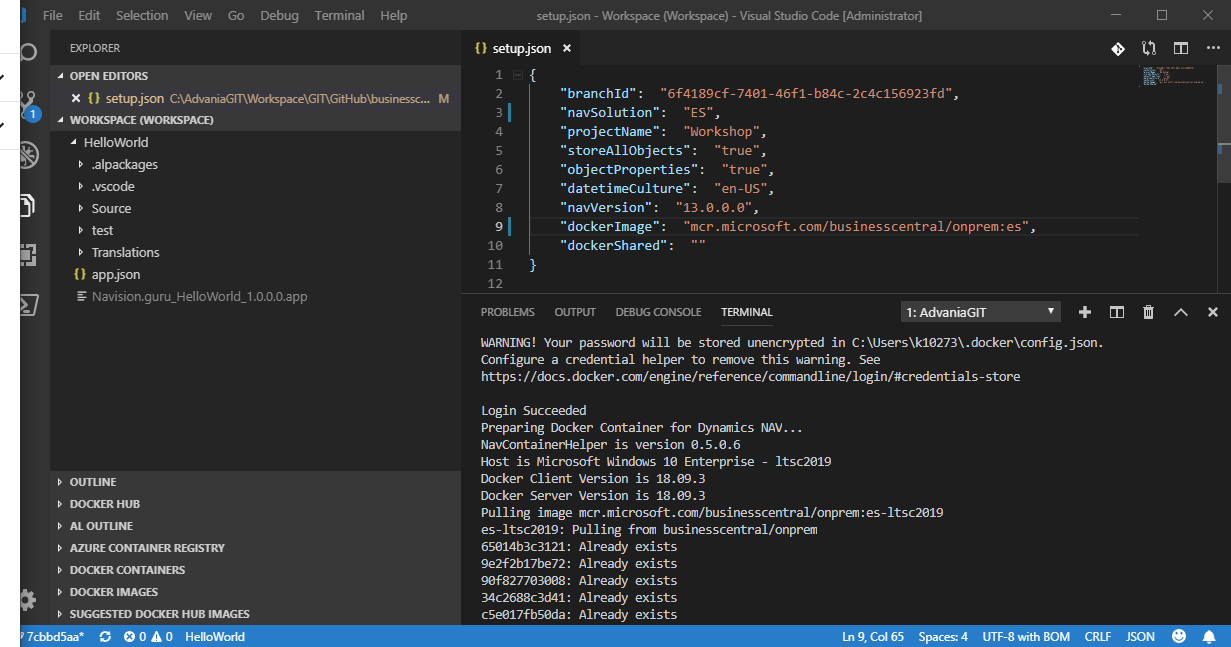The height and width of the screenshot is (647, 1231).
Task: Open the Debug view in activity bar
Action: [28, 154]
